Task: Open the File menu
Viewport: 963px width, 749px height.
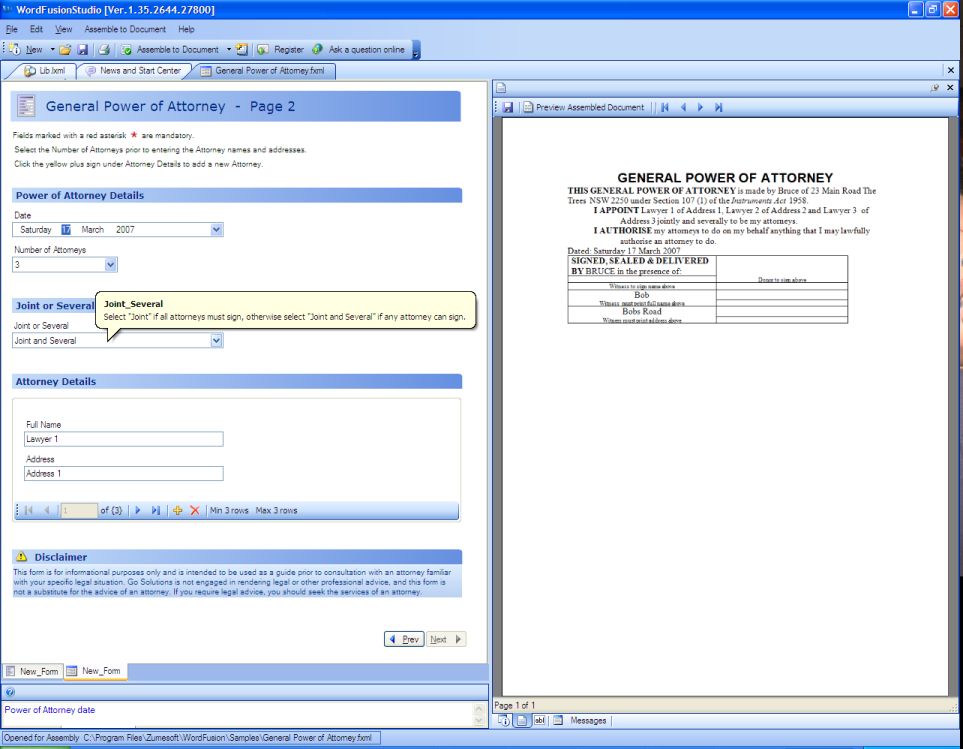Action: tap(12, 29)
